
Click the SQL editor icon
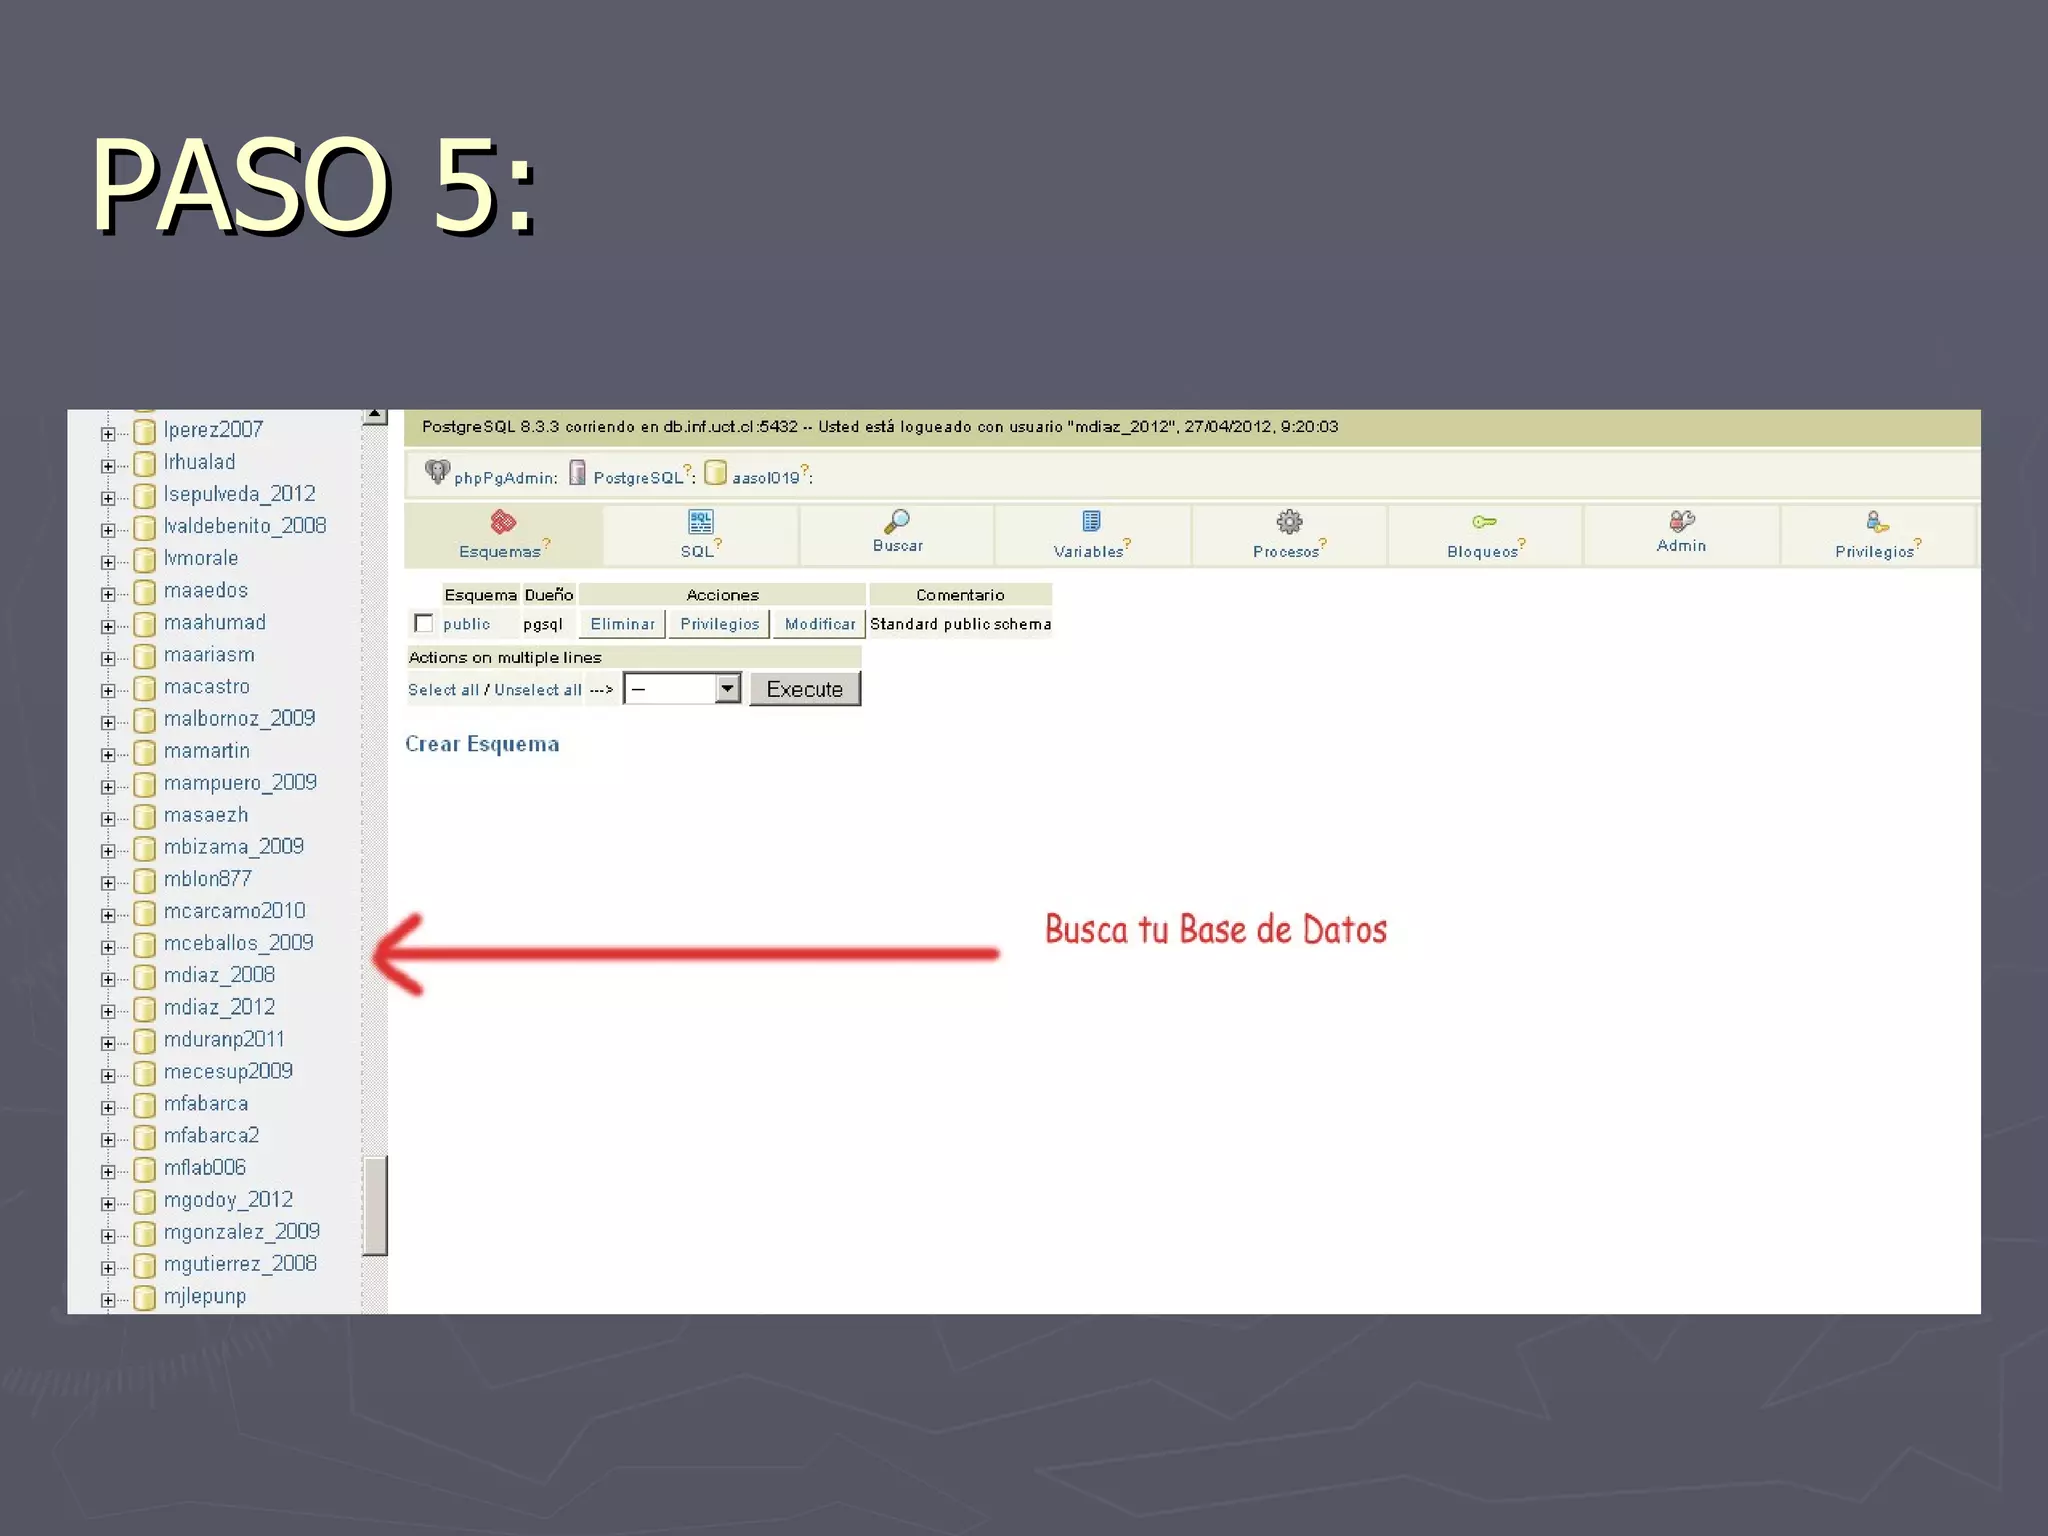pyautogui.click(x=700, y=521)
